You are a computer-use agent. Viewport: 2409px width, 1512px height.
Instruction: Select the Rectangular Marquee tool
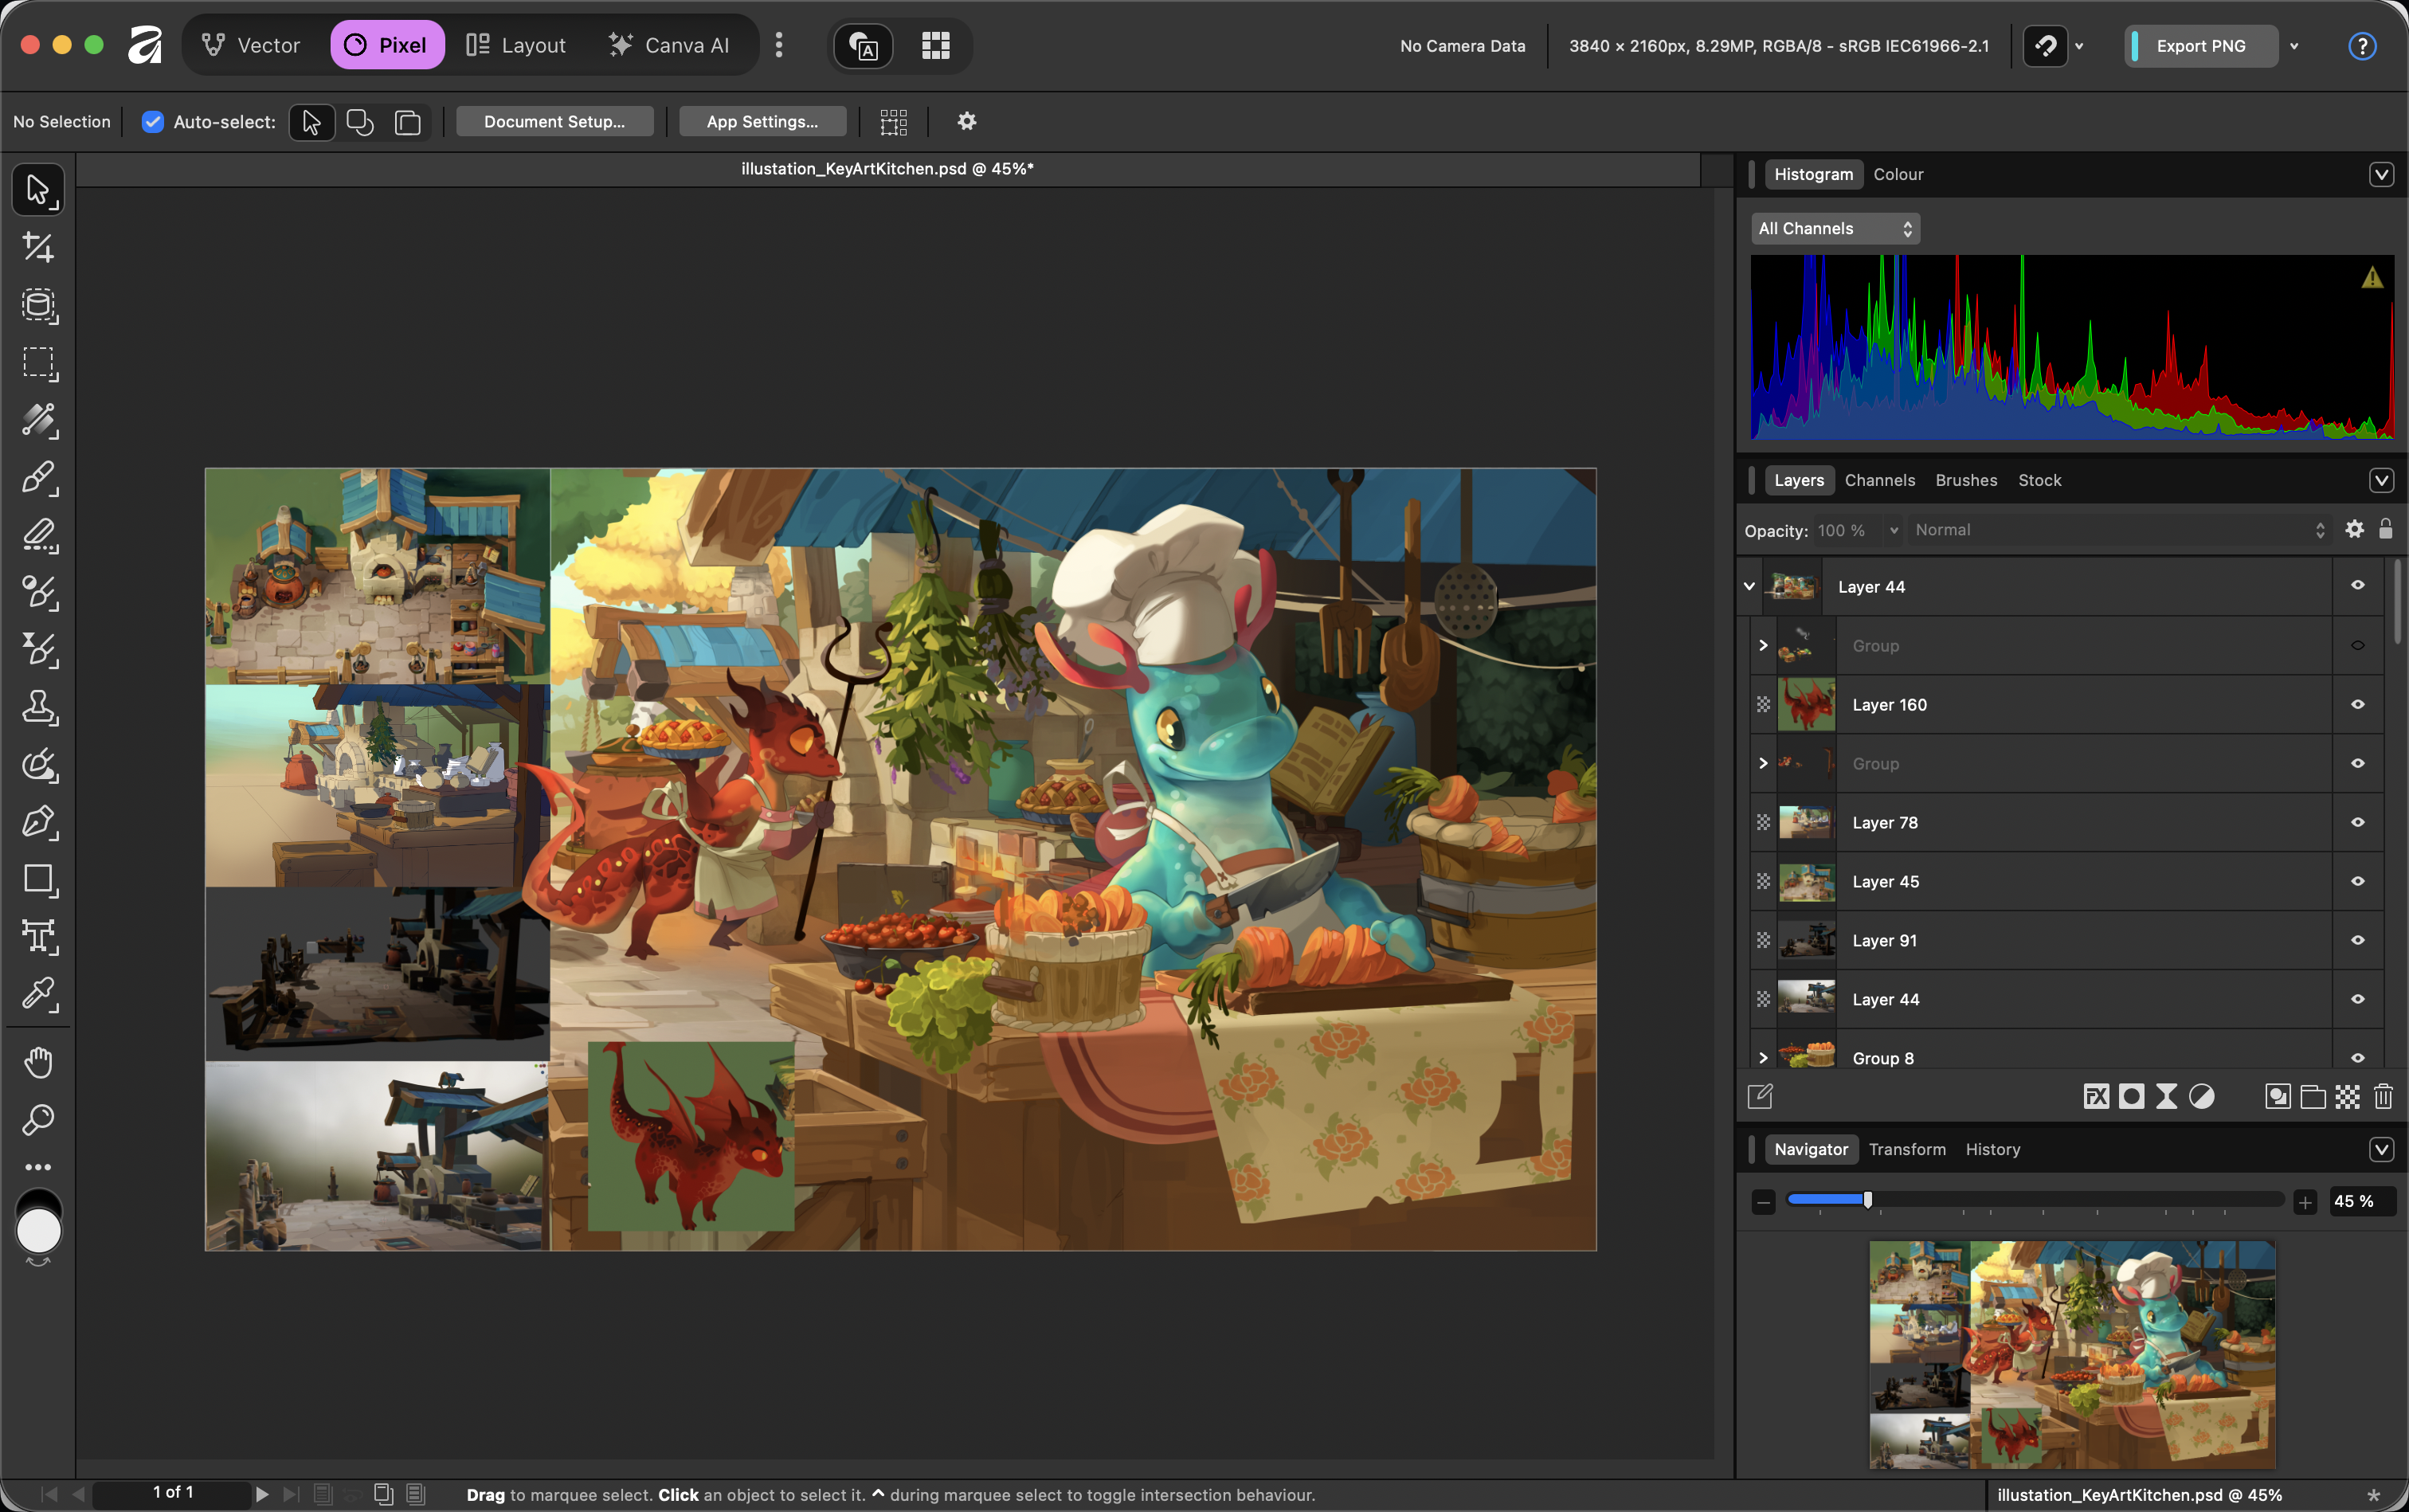coord(38,363)
